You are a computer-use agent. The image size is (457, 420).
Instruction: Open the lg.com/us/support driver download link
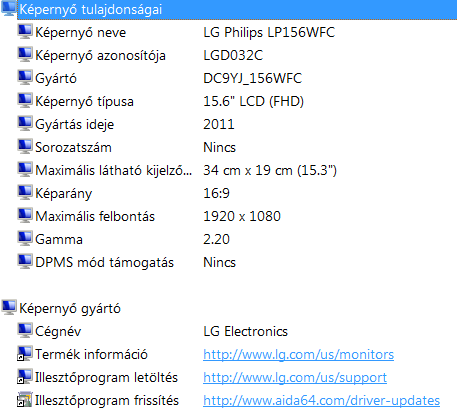click(x=295, y=377)
